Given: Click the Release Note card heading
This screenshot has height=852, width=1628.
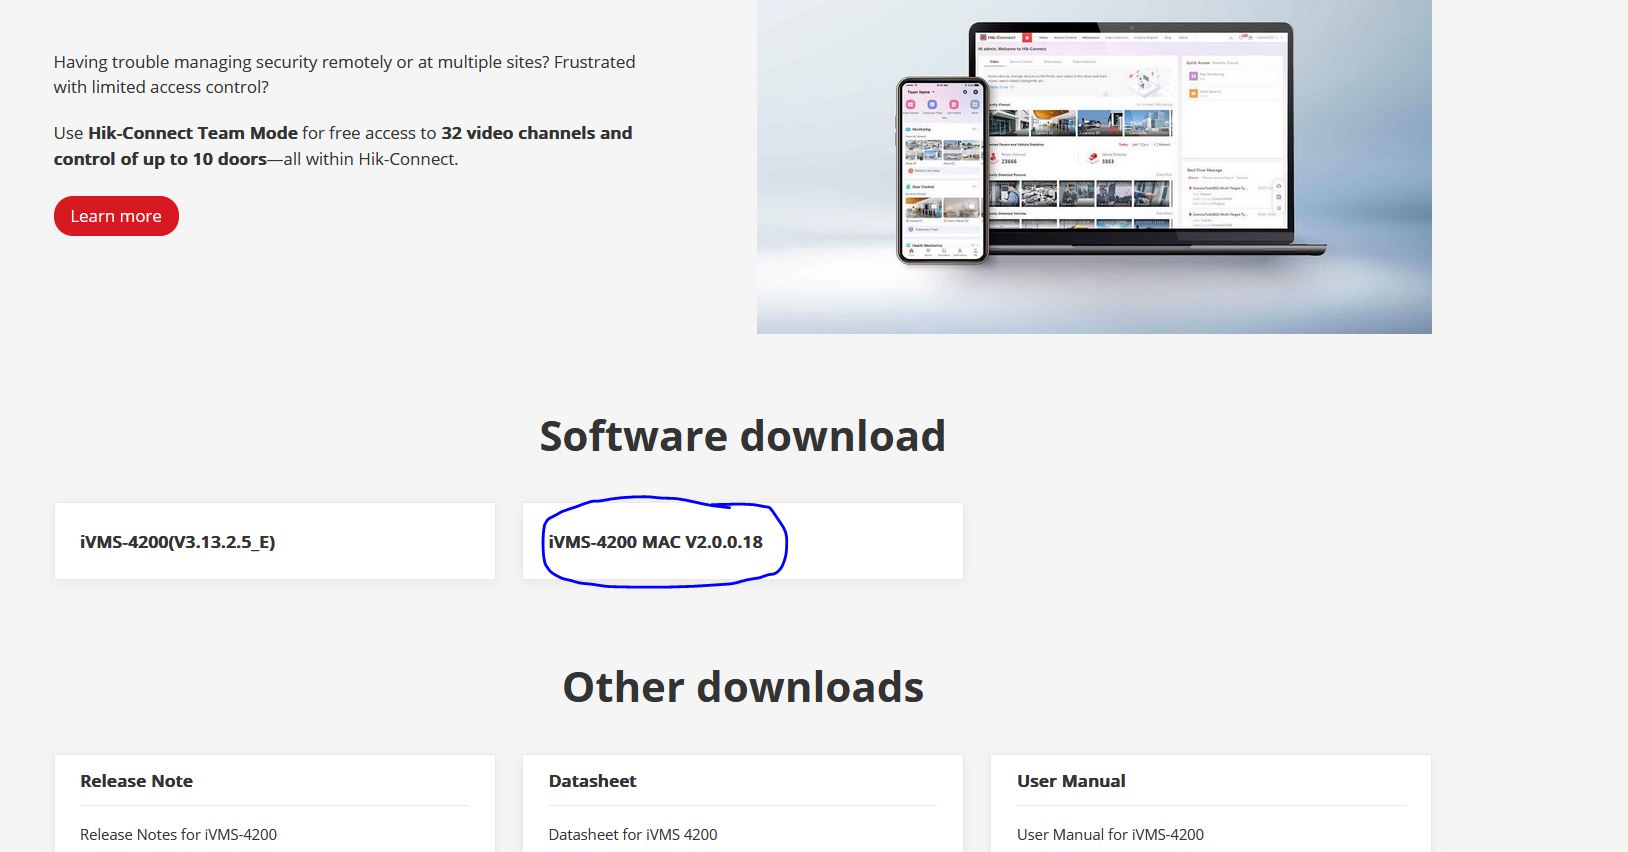Looking at the screenshot, I should pyautogui.click(x=136, y=781).
